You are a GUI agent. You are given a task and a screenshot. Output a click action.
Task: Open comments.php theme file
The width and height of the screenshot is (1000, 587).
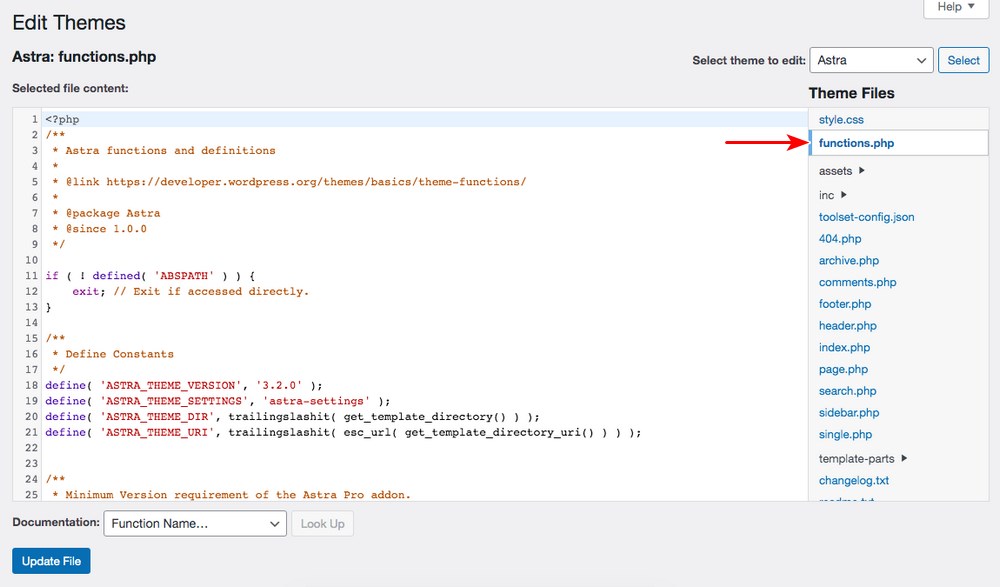[x=857, y=283]
